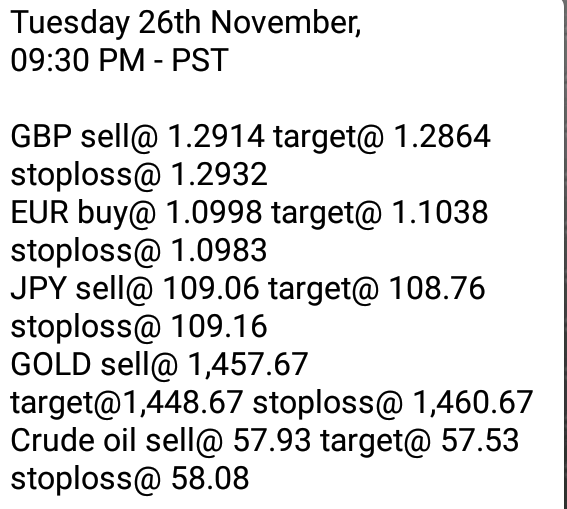Click EUR stoploss@ 1.0983 line

pos(139,251)
